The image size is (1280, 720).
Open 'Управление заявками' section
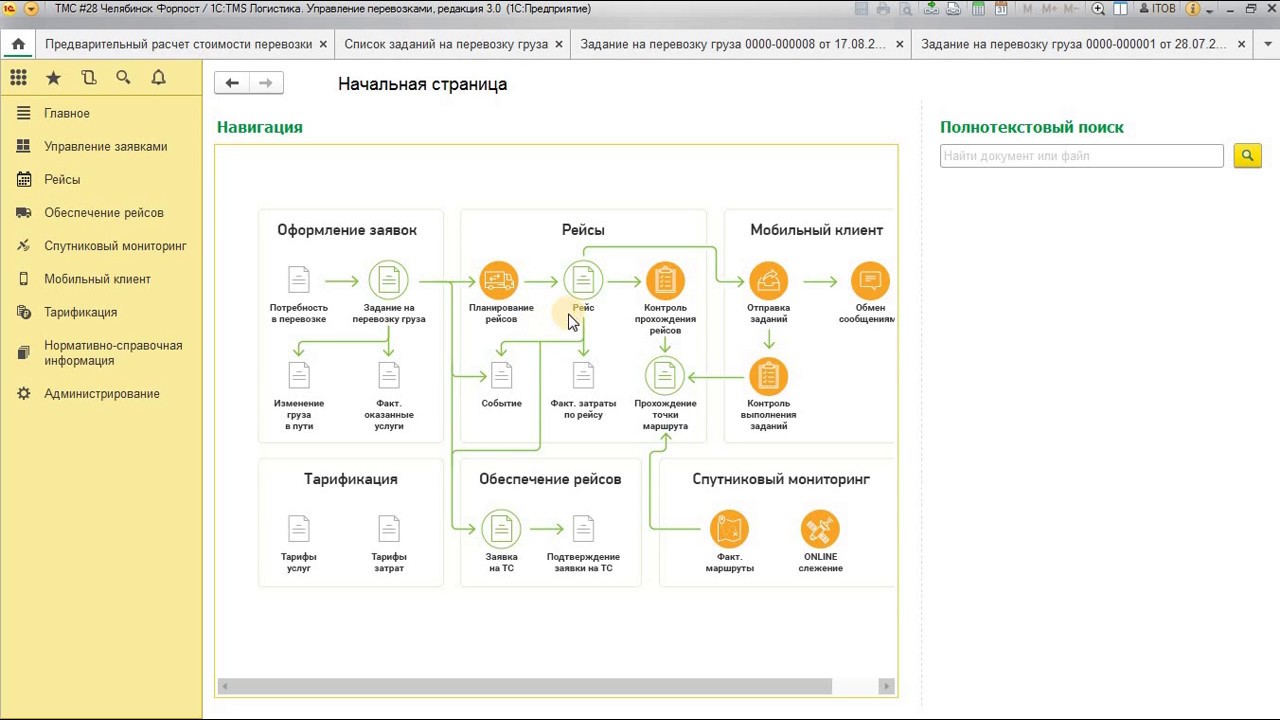pyautogui.click(x=101, y=146)
